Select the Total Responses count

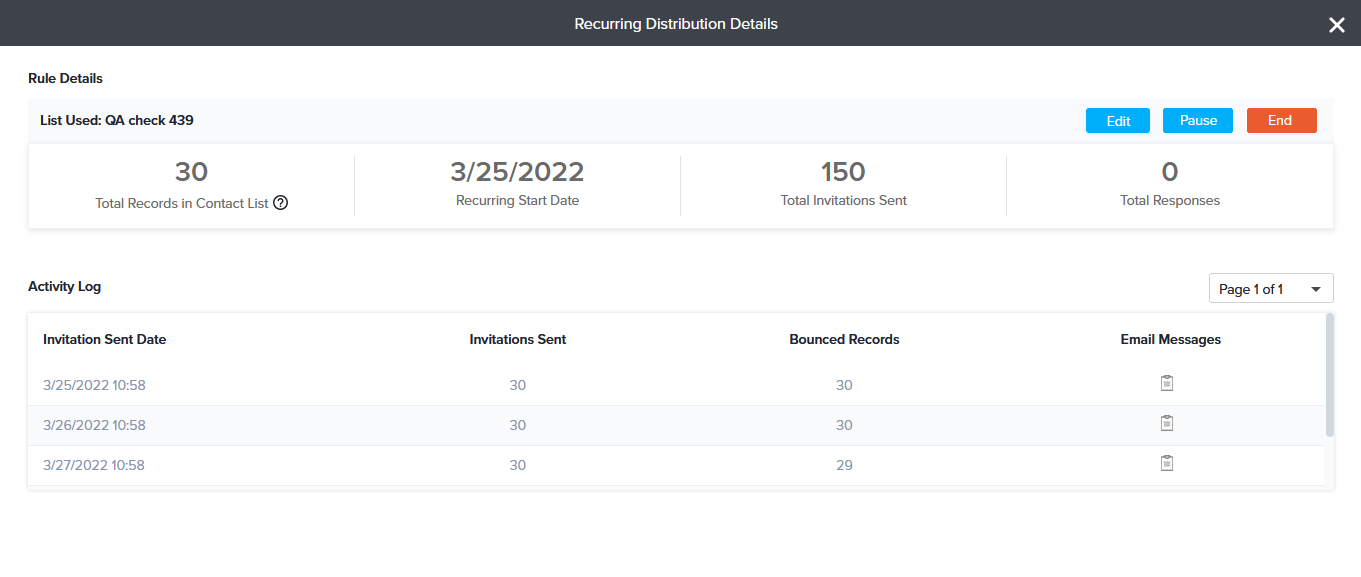point(1169,172)
